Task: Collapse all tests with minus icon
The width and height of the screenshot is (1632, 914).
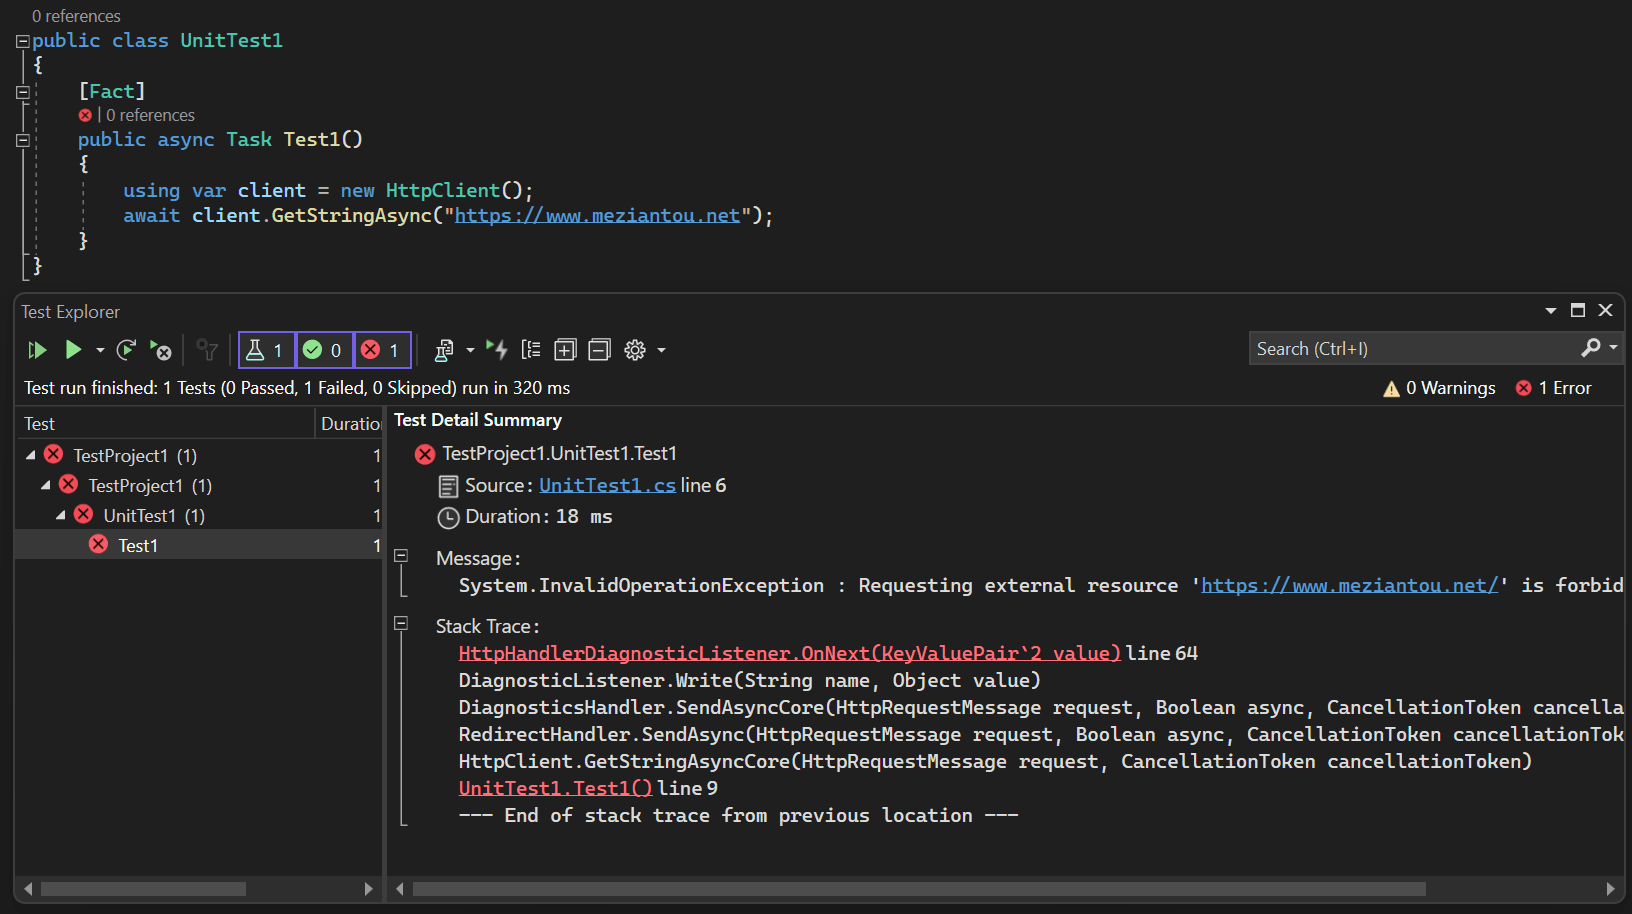Action: pos(599,350)
